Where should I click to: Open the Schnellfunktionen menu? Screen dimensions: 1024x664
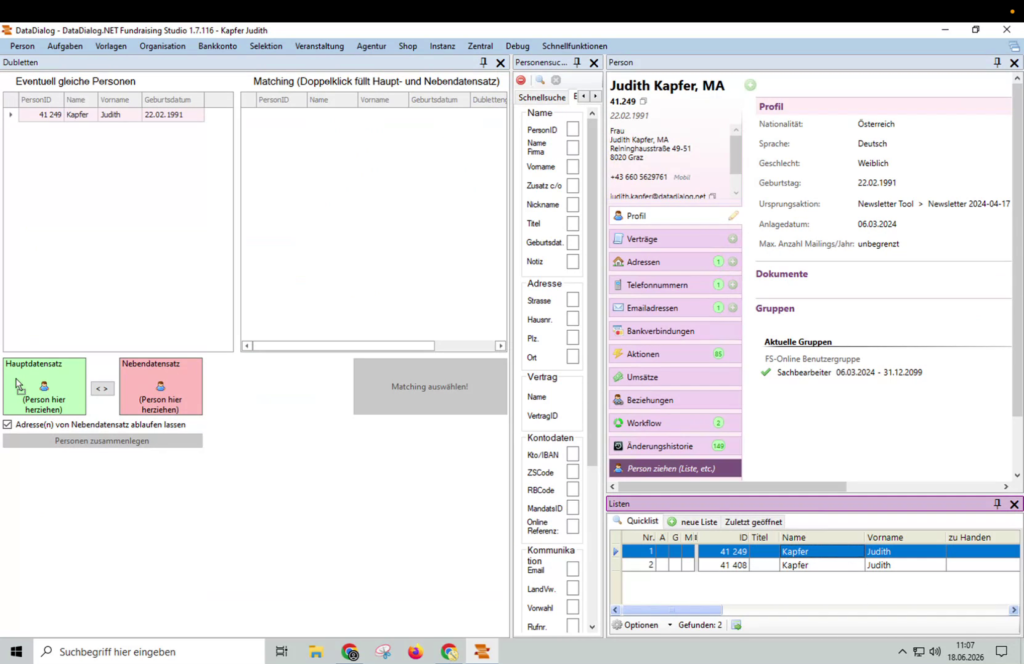pyautogui.click(x=575, y=46)
